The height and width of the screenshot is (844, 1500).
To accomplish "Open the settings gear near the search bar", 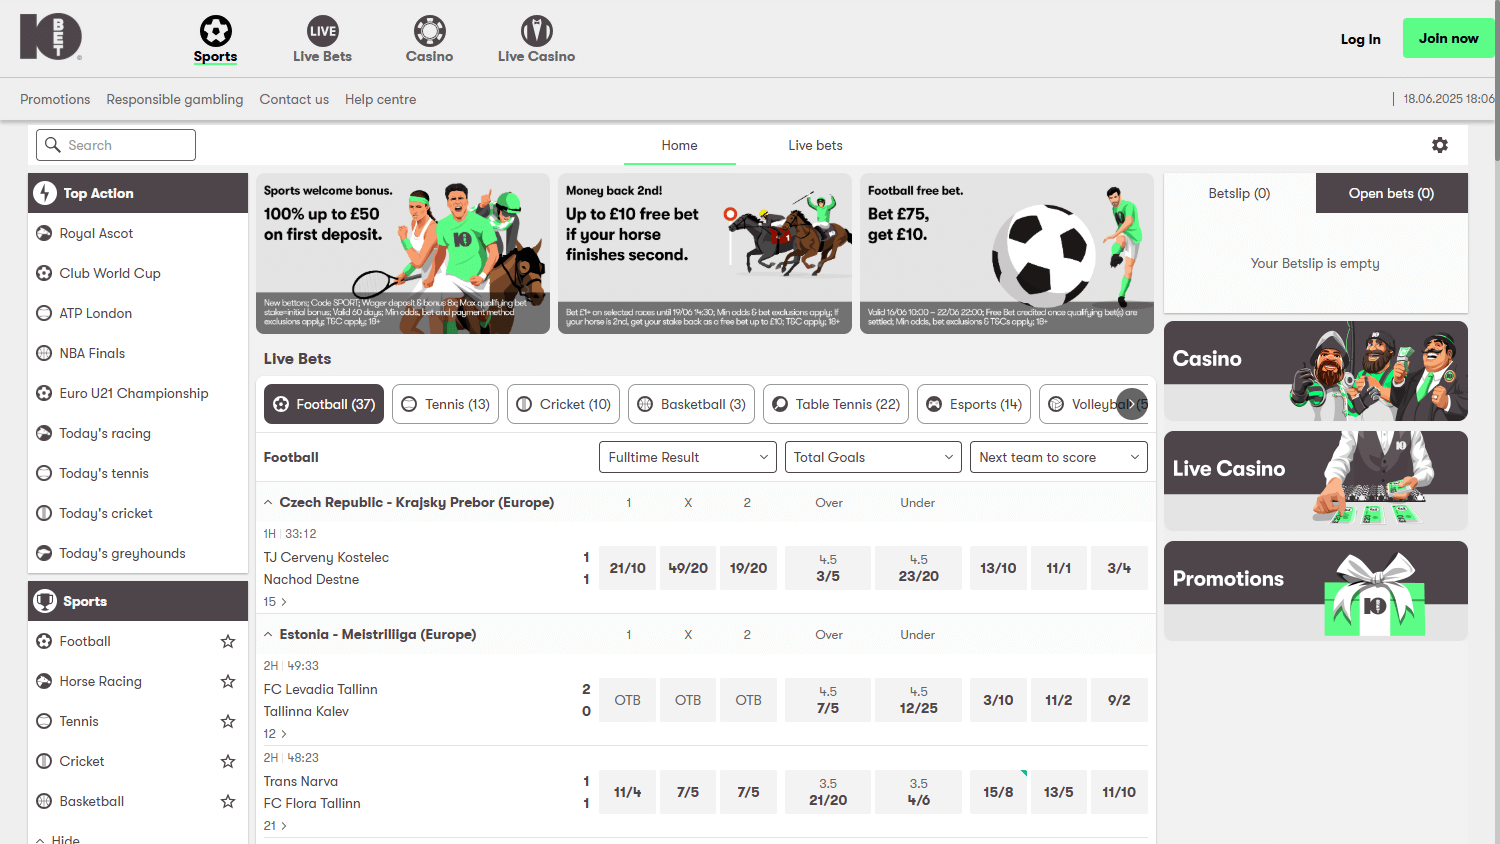I will 1440,145.
